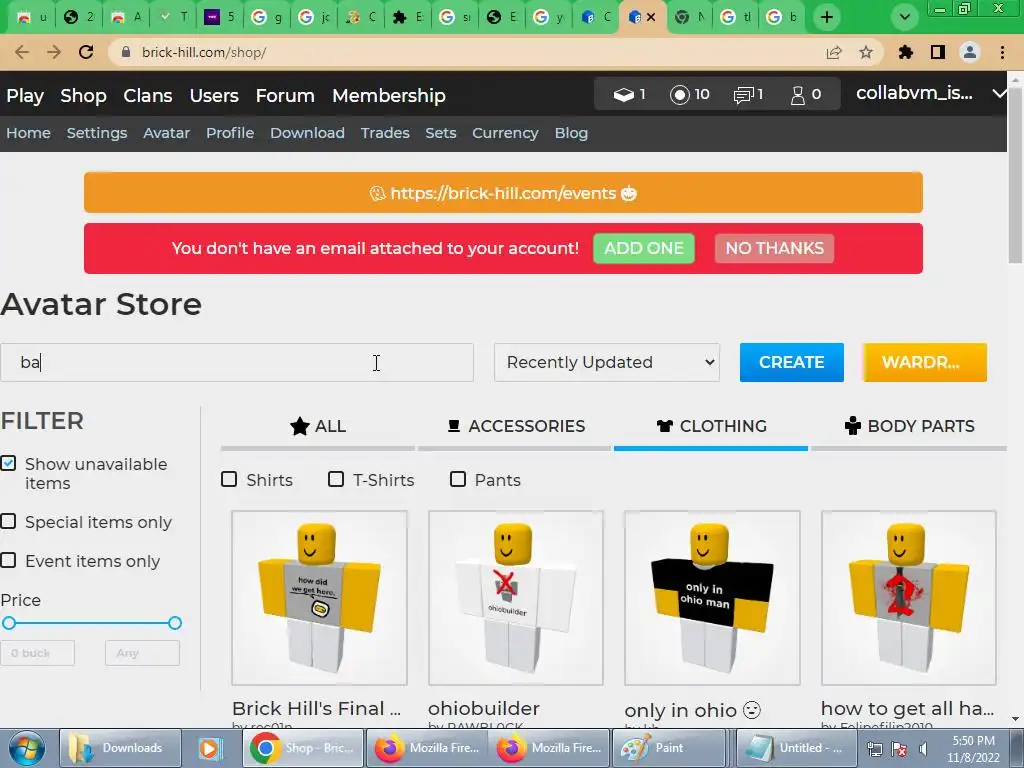Click the green ADD ONE button

click(x=644, y=248)
